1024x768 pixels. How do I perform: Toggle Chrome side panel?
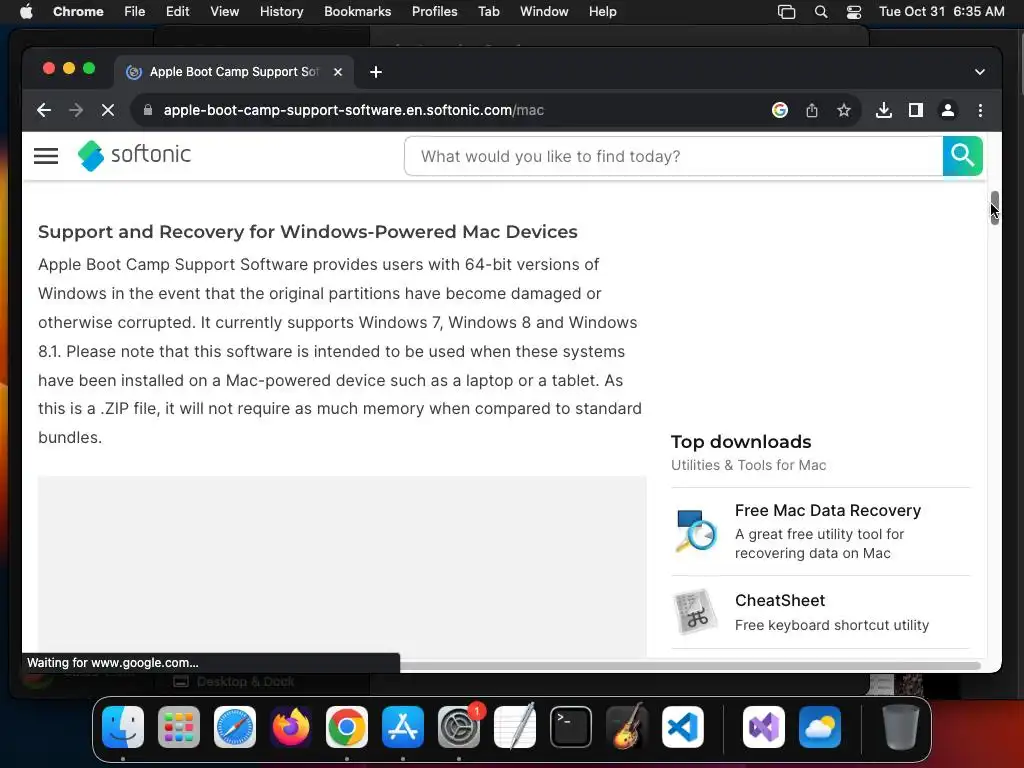[916, 110]
